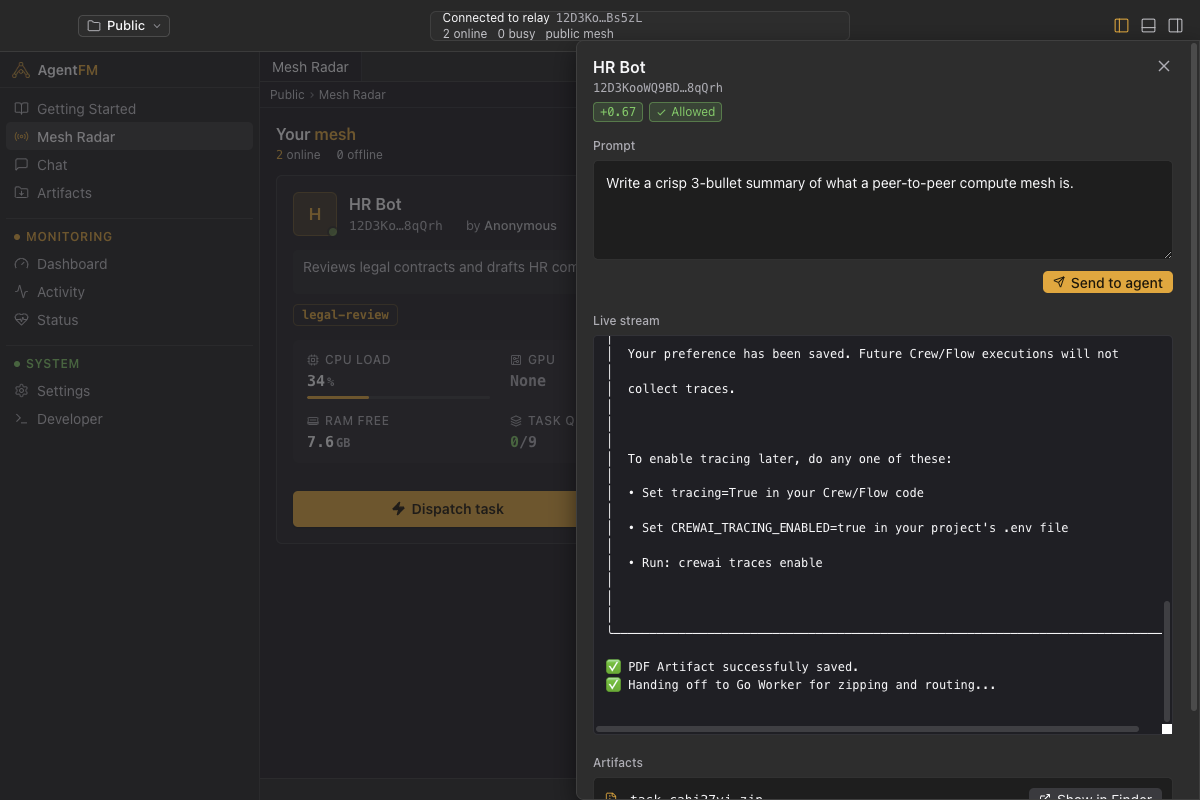Image resolution: width=1200 pixels, height=800 pixels.
Task: Click the CPU load progress bar
Action: 398,397
